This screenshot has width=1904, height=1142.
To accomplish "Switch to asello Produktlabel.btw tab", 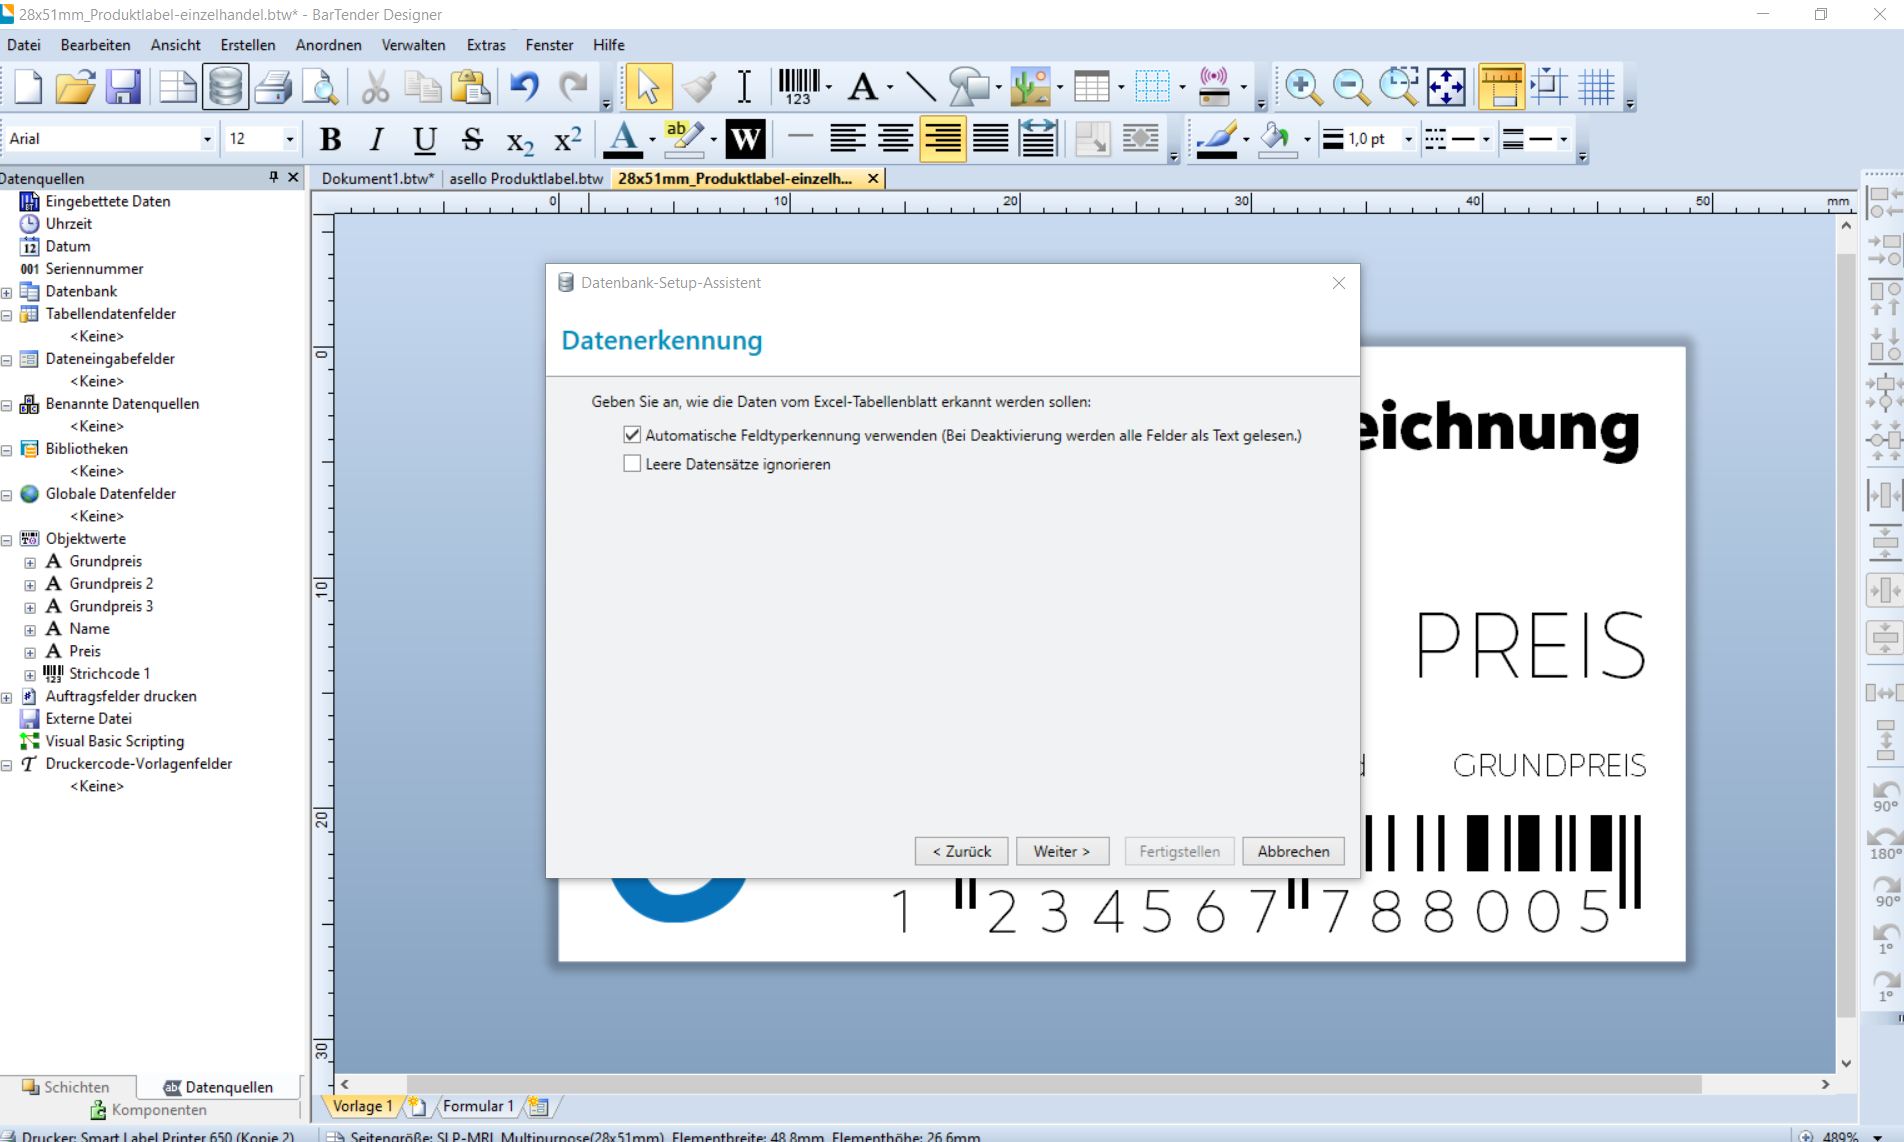I will pyautogui.click(x=526, y=179).
